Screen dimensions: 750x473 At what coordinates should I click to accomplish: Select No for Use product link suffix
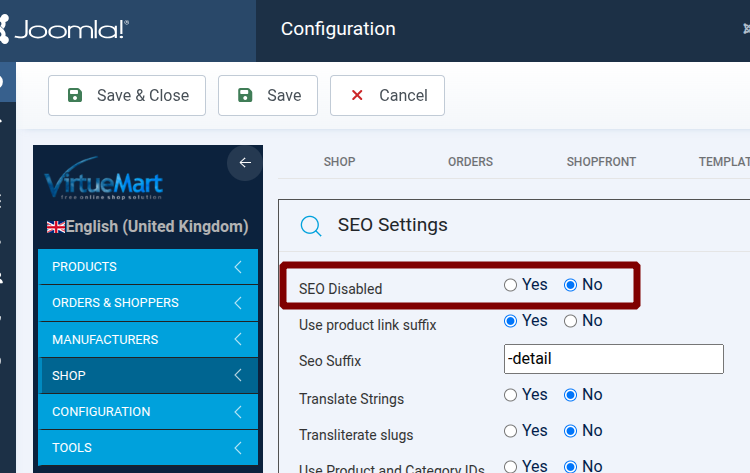[570, 321]
